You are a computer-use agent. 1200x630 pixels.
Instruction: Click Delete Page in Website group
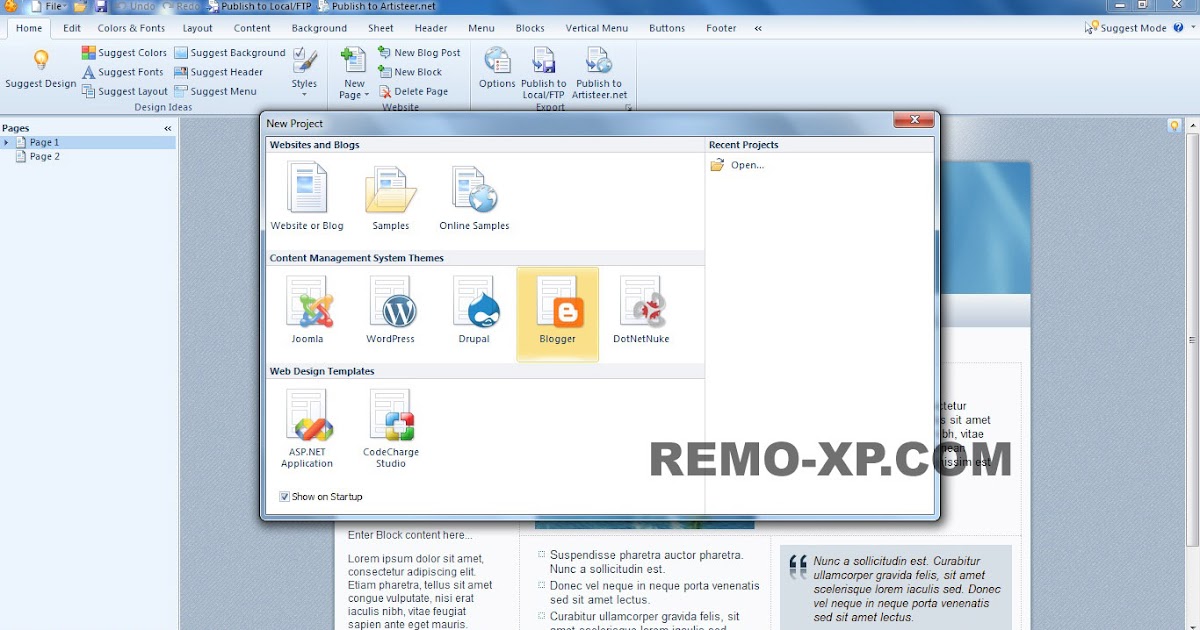[x=413, y=91]
